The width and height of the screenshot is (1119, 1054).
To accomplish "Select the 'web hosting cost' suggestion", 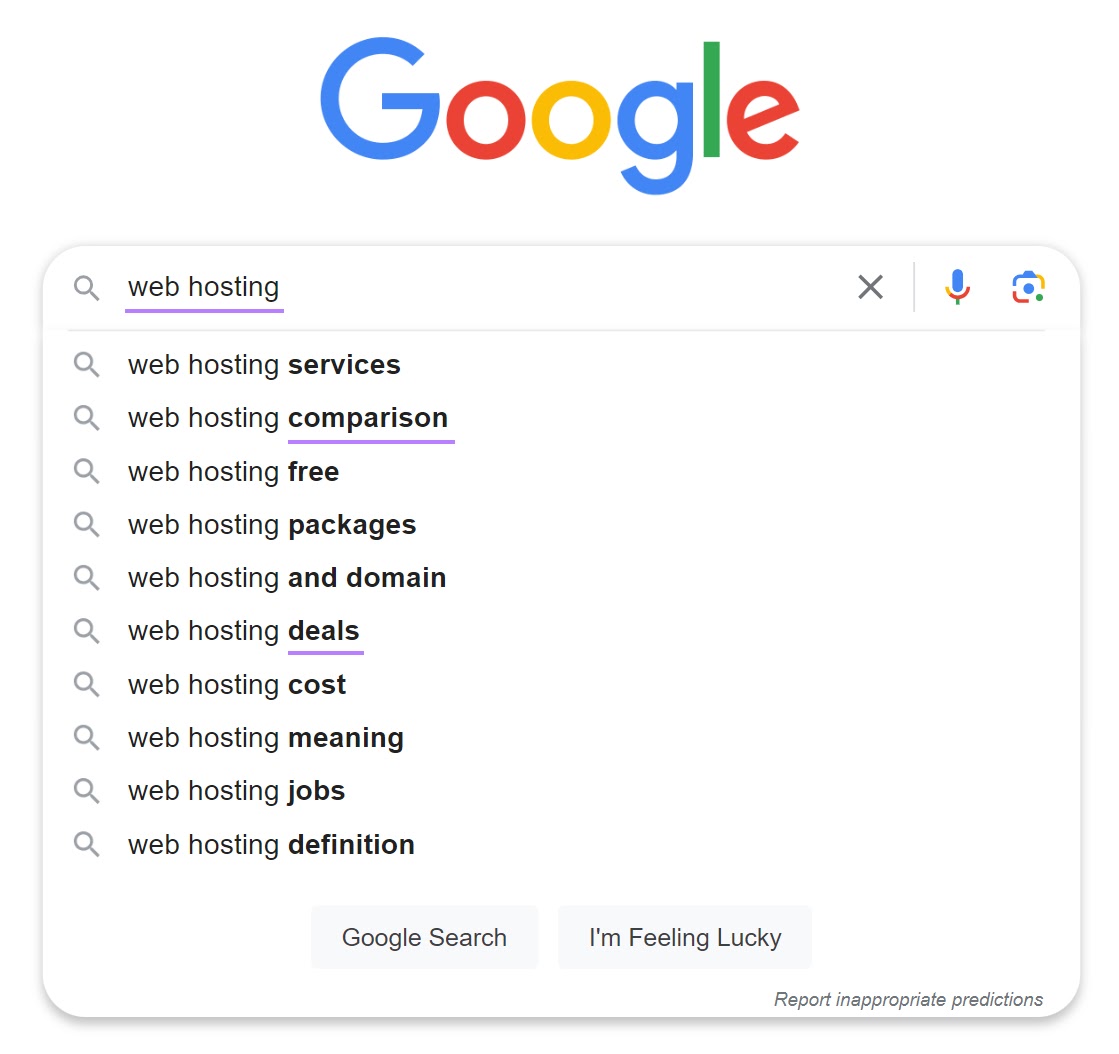I will pyautogui.click(x=236, y=684).
